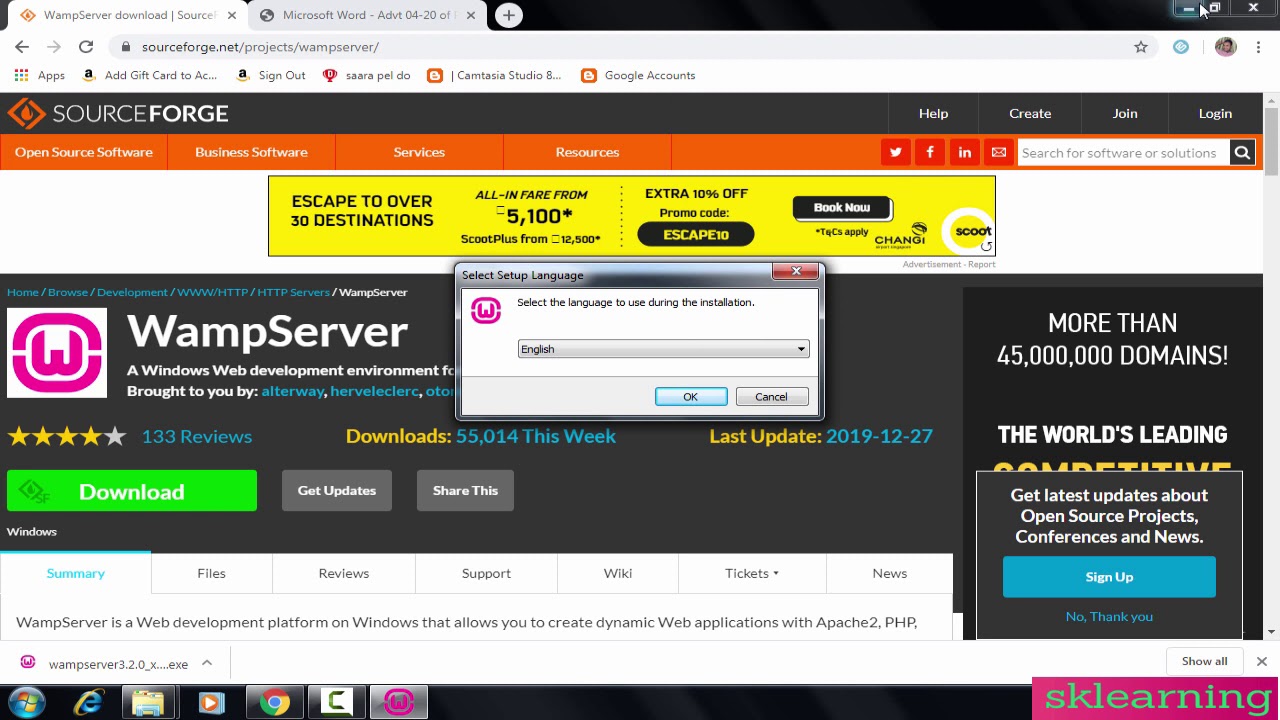Click Cancel in the setup dialog
Viewport: 1280px width, 720px height.
pyautogui.click(x=771, y=397)
